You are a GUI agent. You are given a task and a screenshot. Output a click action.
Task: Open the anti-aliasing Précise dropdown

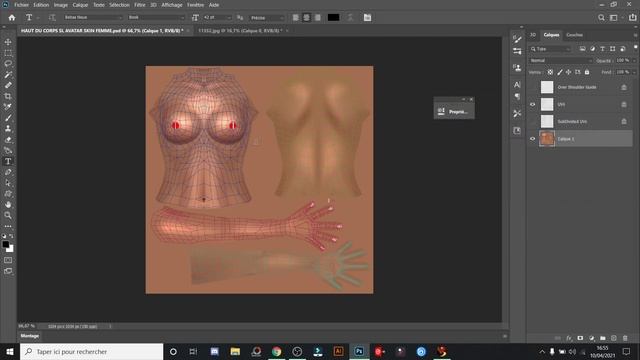click(x=267, y=18)
